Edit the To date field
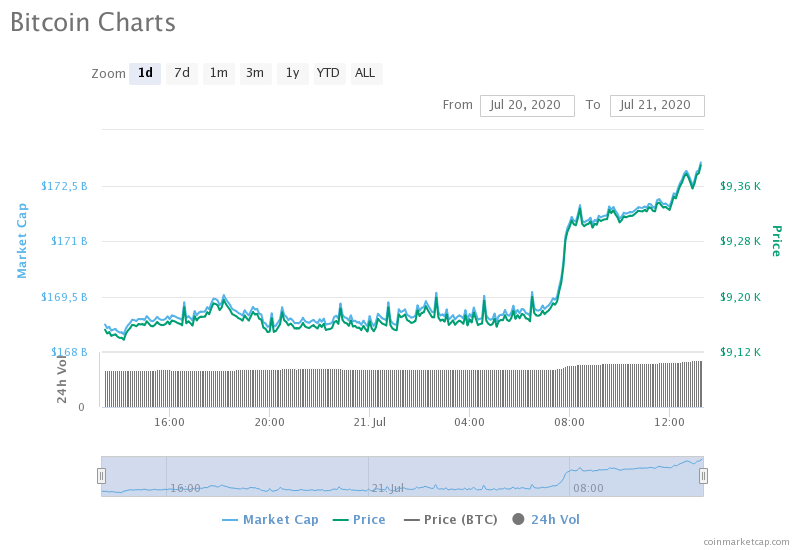Image resolution: width=800 pixels, height=550 pixels. [x=657, y=106]
